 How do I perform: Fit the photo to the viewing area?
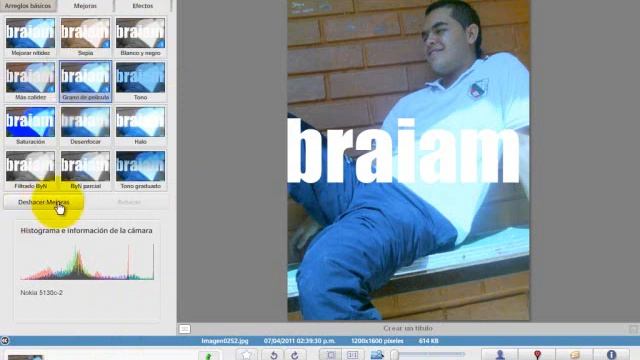tap(331, 355)
